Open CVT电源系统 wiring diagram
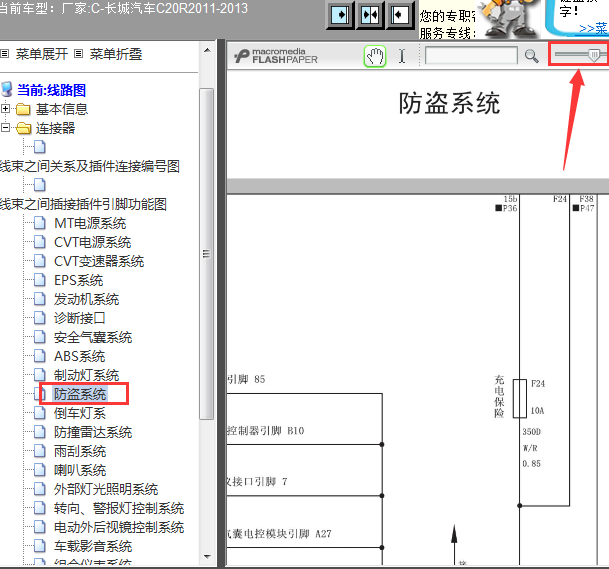Screen dimensions: 609x569 (92, 242)
